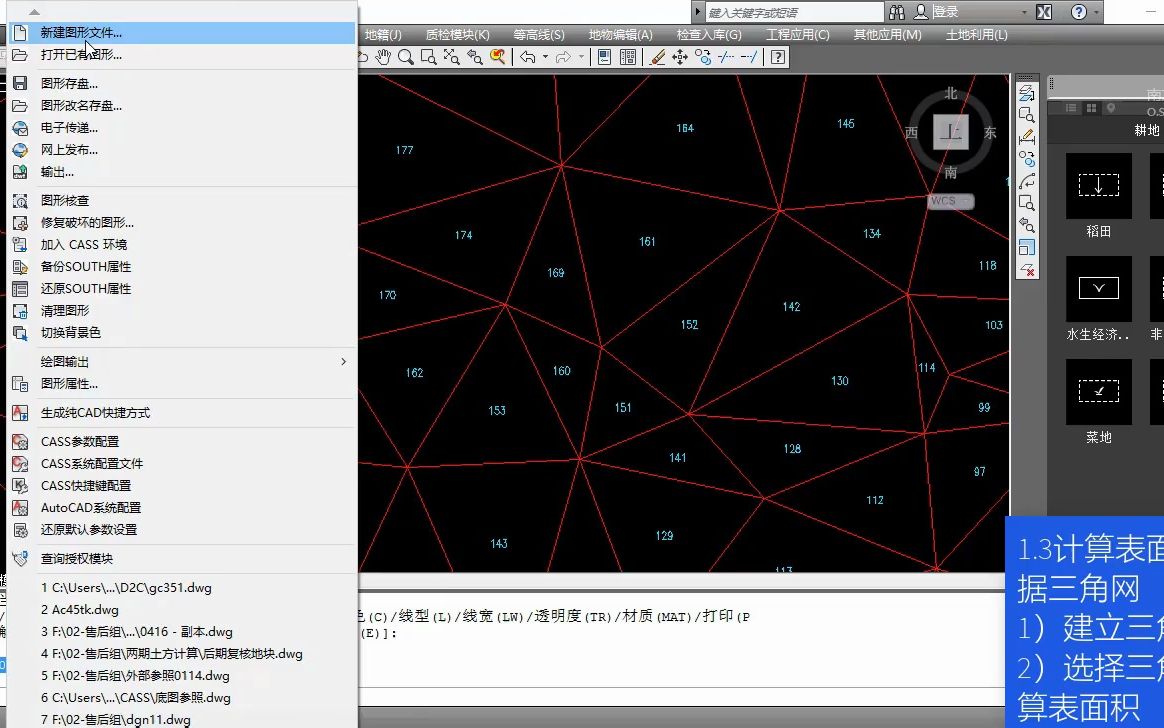This screenshot has width=1164, height=728.
Task: Select the Move tool icon
Action: click(678, 57)
